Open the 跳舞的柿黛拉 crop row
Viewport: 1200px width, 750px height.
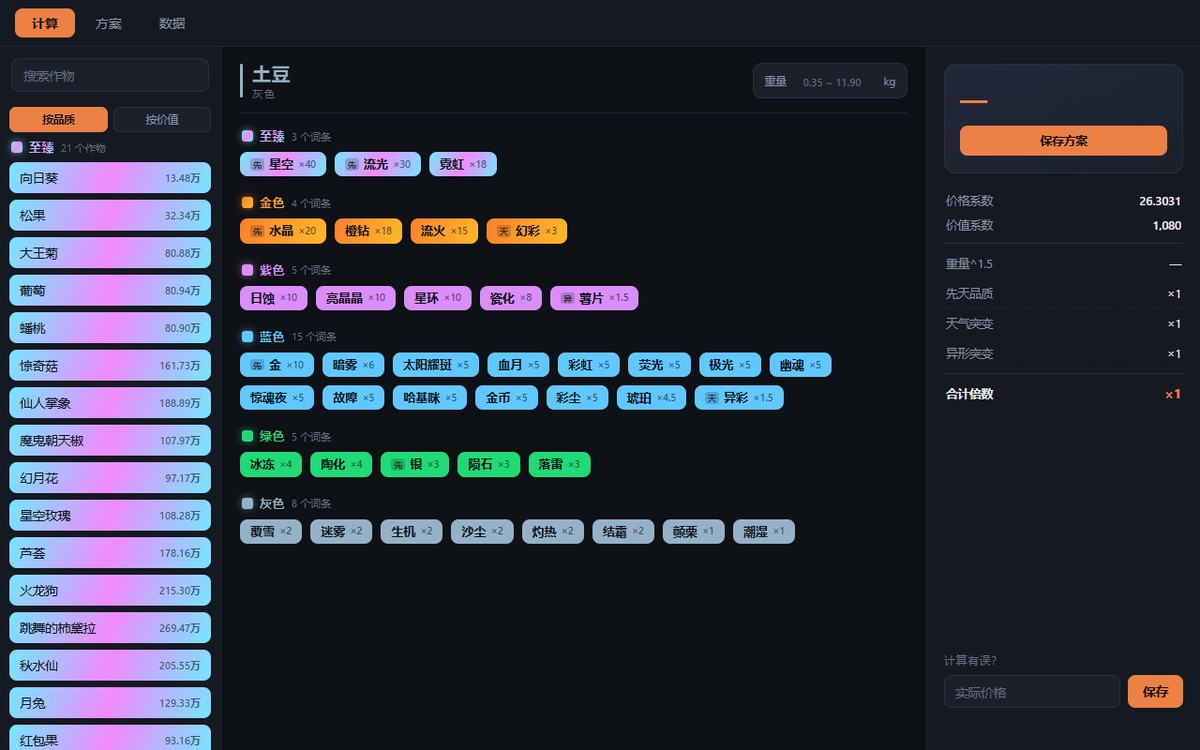tap(110, 628)
